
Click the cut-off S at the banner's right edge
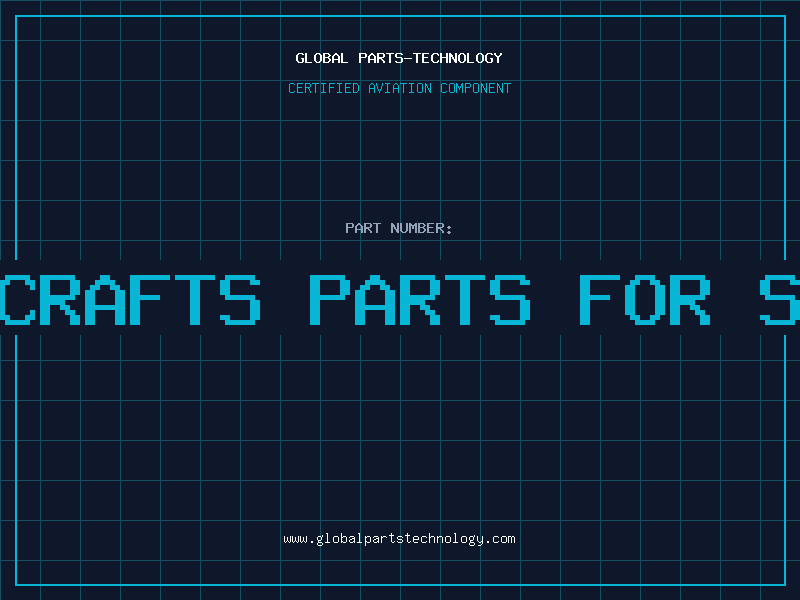(x=780, y=299)
